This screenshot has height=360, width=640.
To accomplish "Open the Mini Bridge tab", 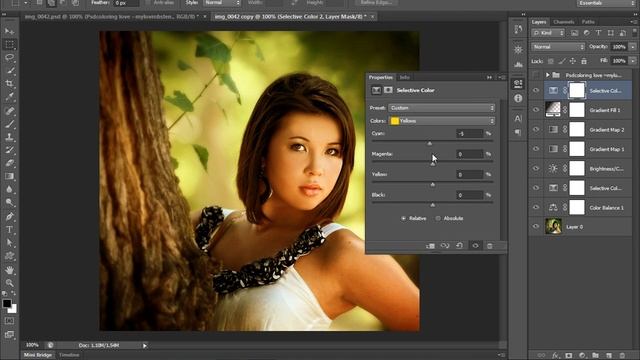I will click(x=38, y=355).
